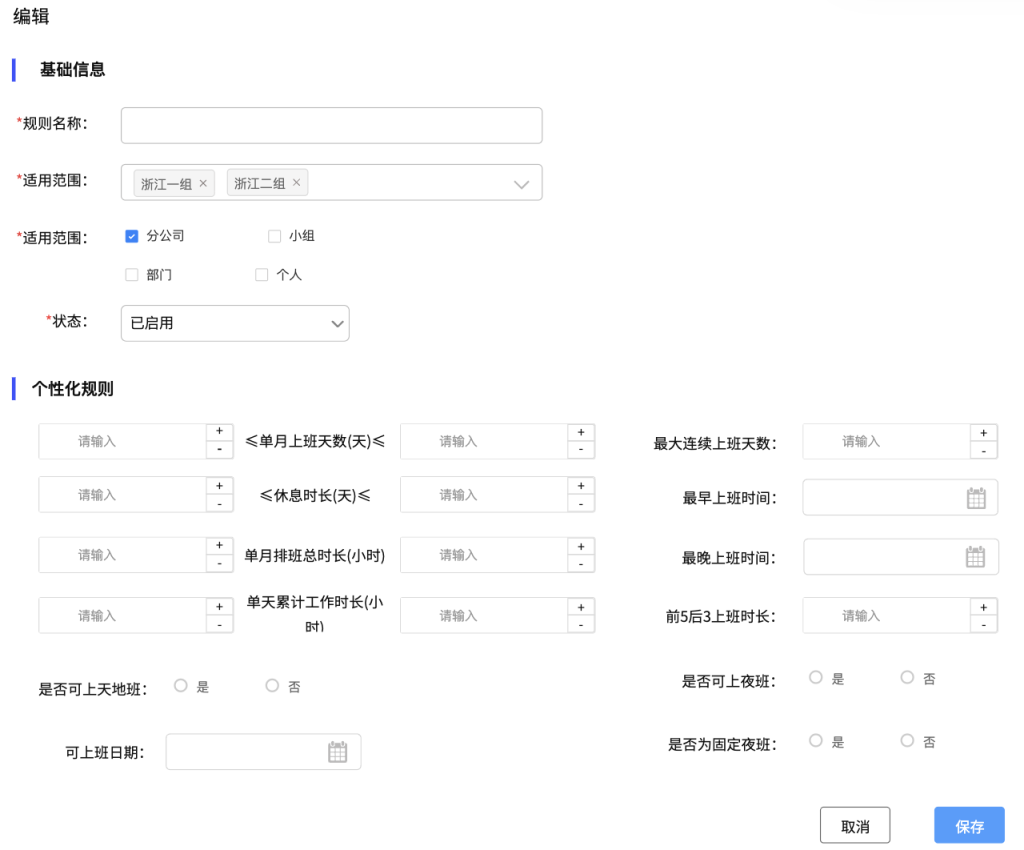
Task: Focus the 规则名称 text field
Action: click(331, 126)
